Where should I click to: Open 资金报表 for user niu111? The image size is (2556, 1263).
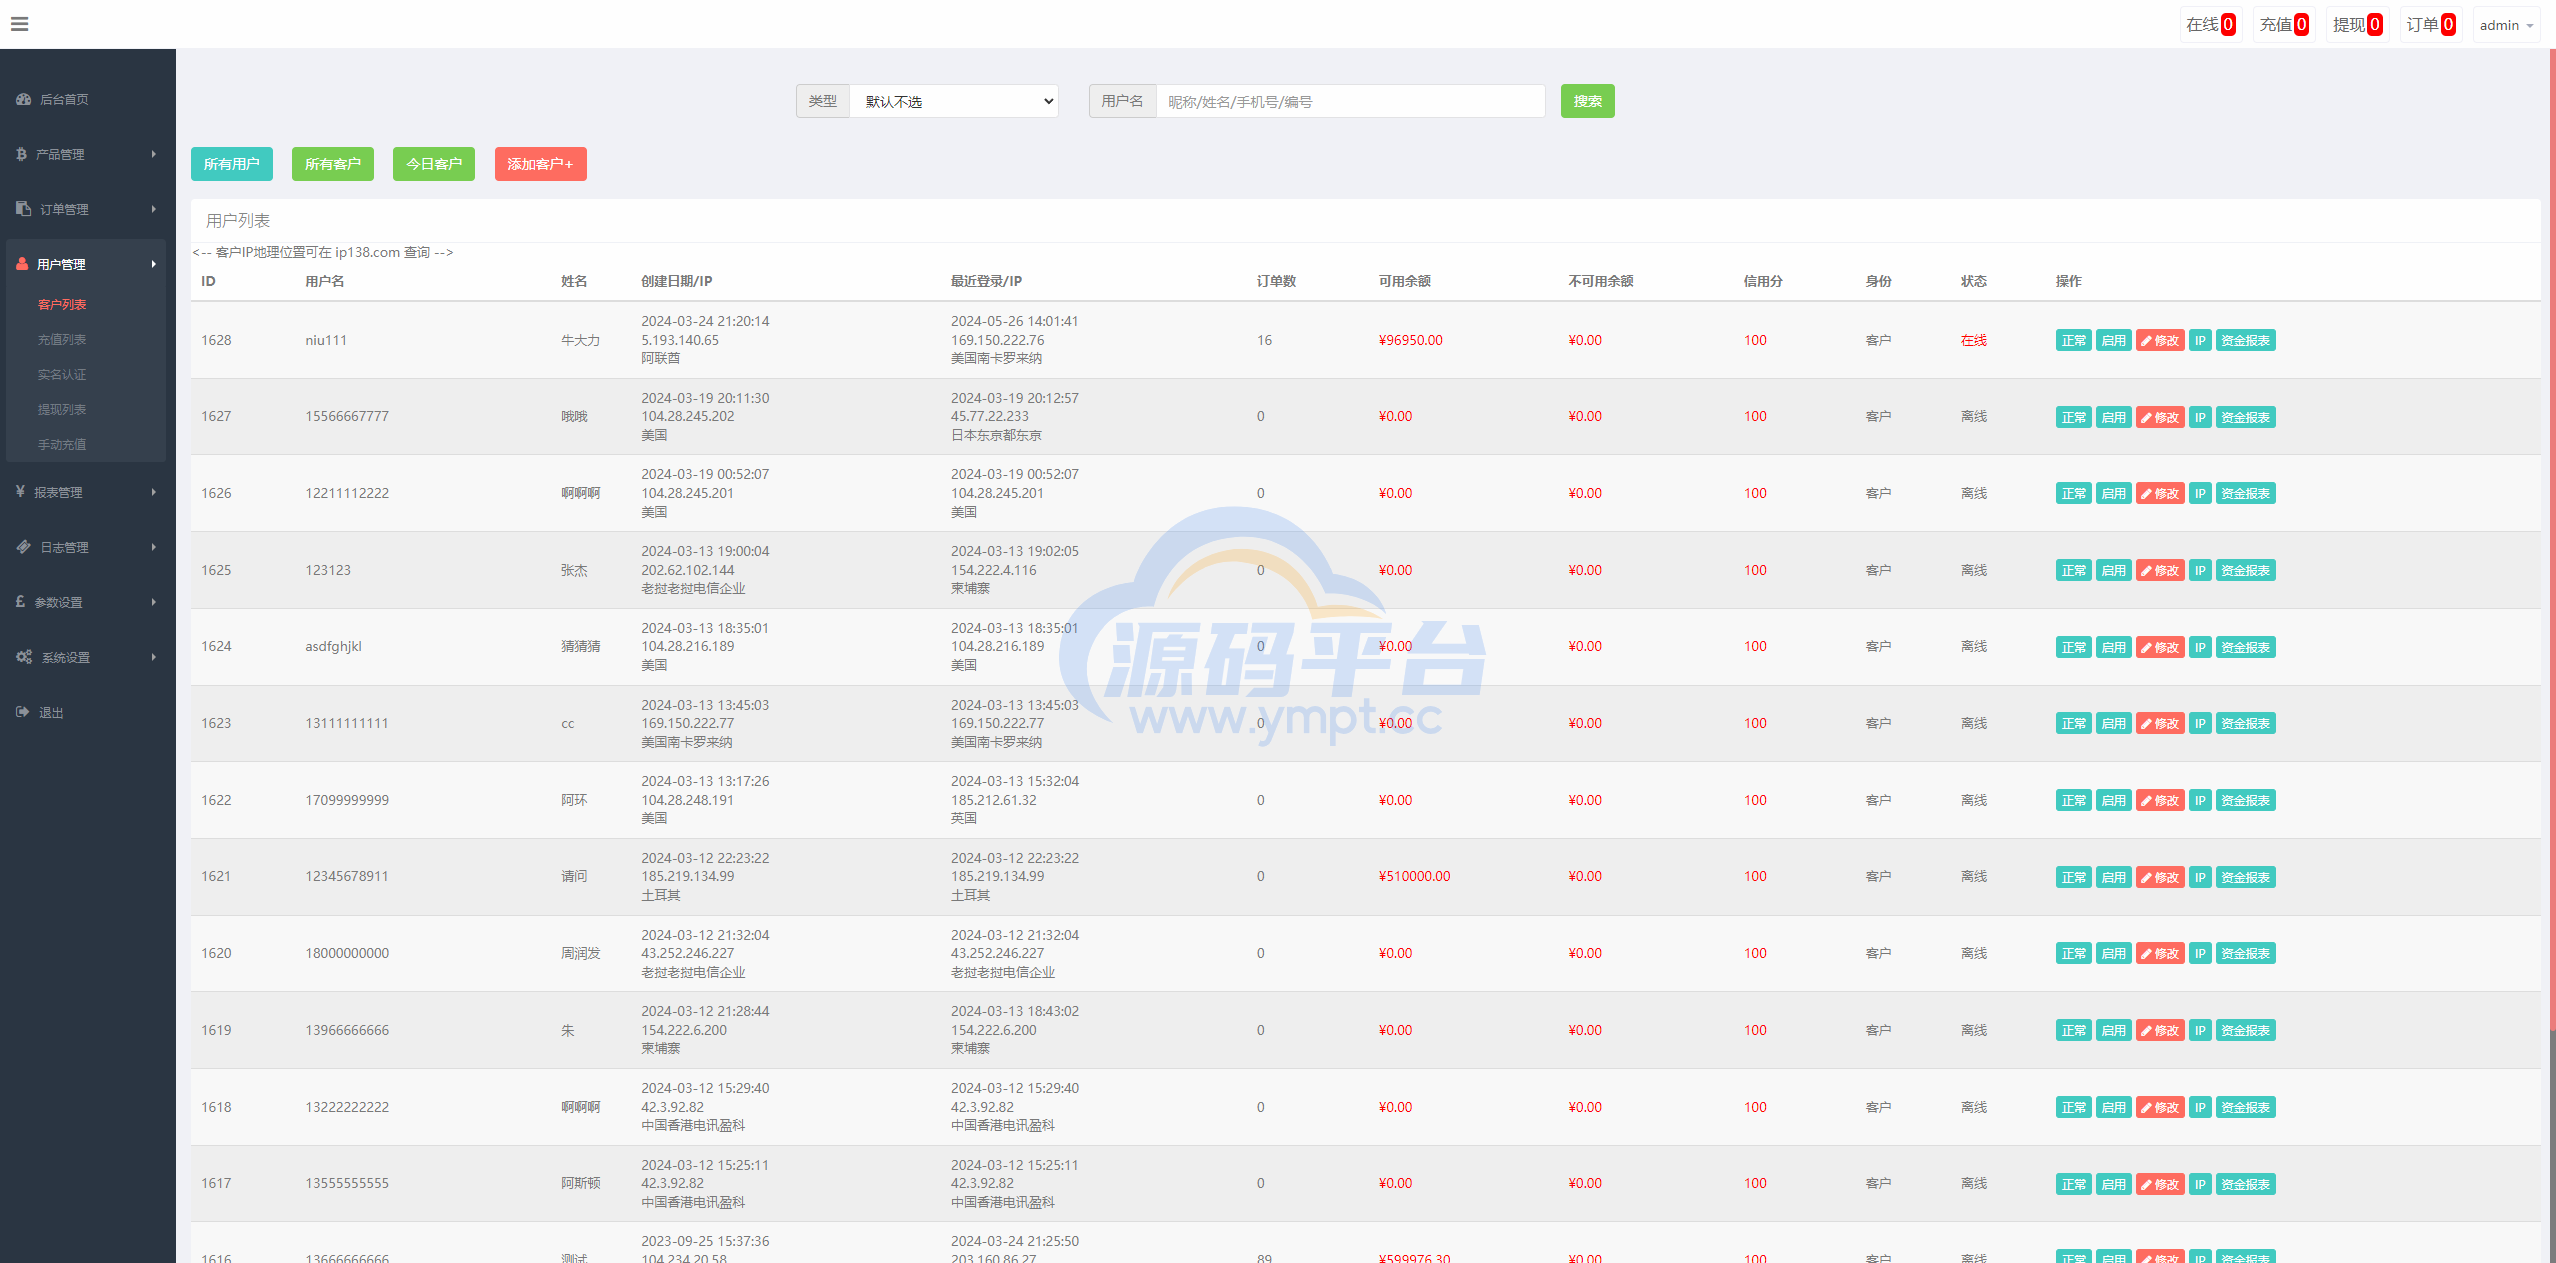[x=2245, y=340]
